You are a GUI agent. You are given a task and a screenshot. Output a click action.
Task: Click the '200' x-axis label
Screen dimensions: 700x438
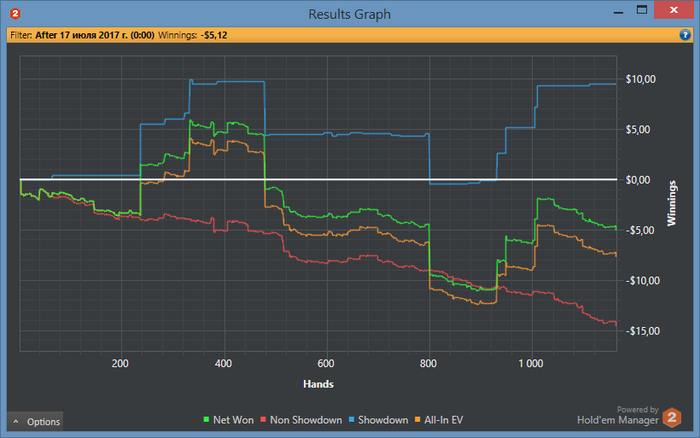pos(120,363)
